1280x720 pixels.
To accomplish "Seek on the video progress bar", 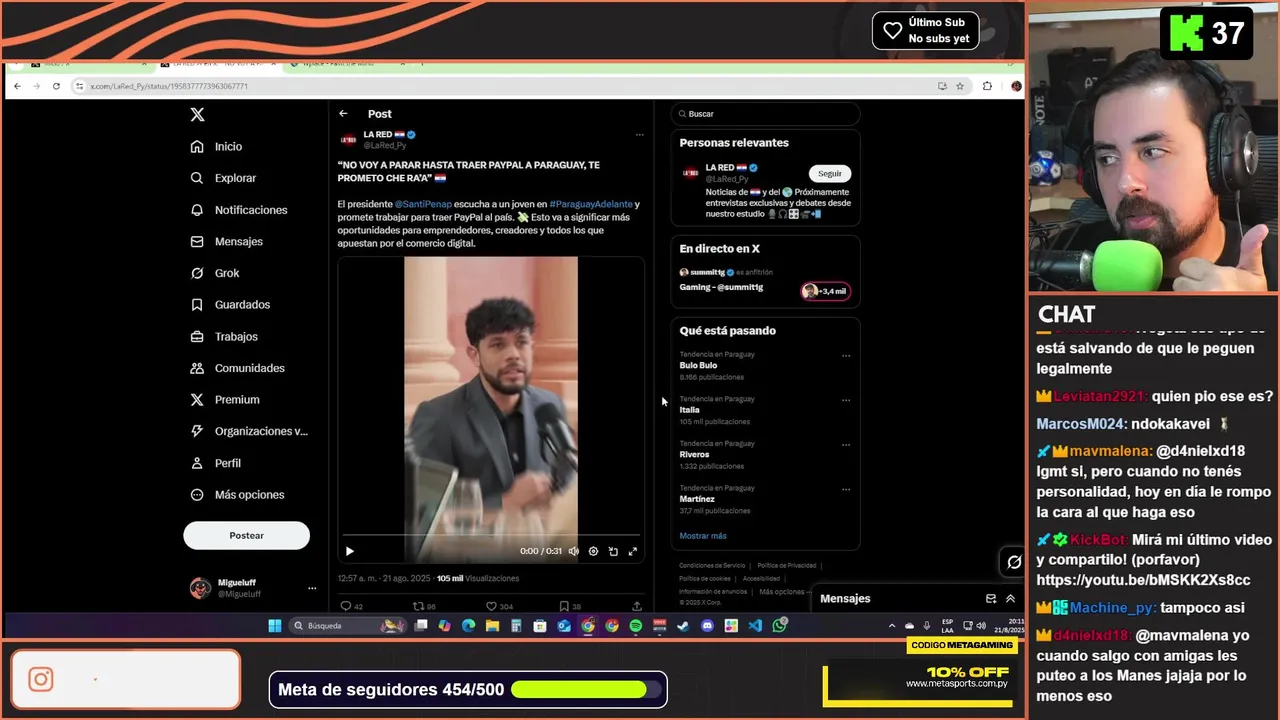I will 491,535.
